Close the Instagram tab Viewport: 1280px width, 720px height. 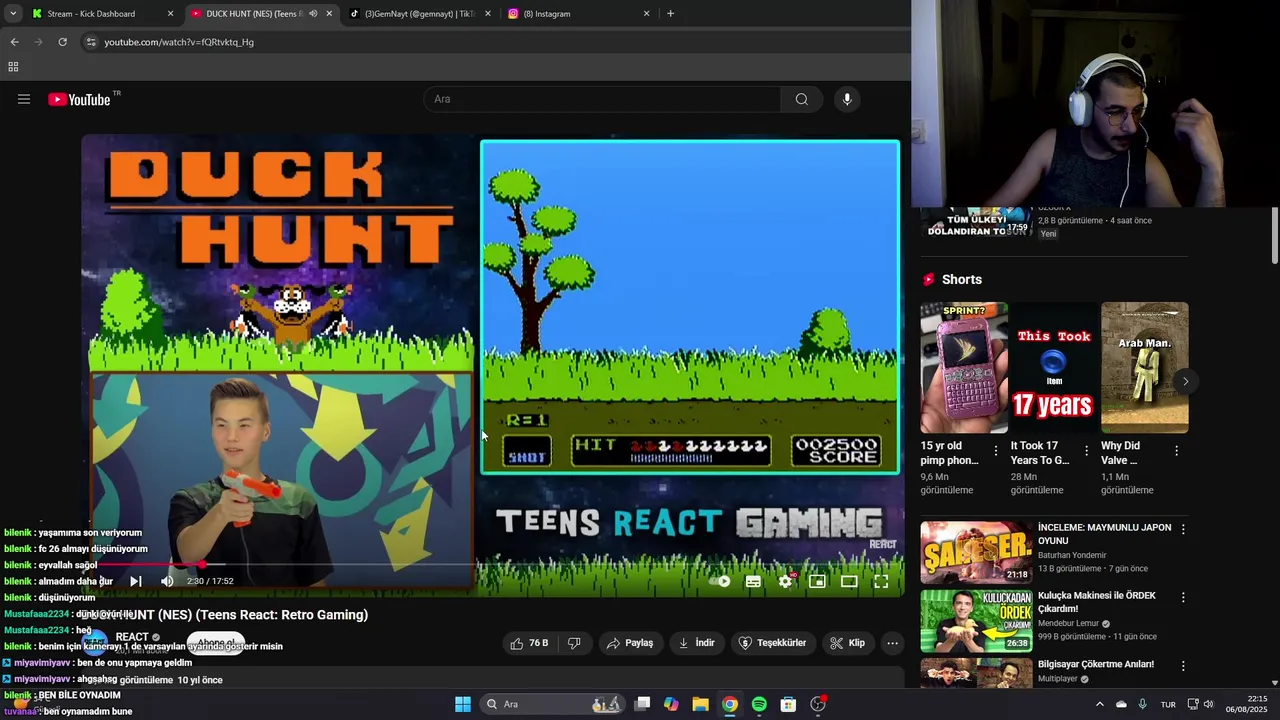[646, 14]
